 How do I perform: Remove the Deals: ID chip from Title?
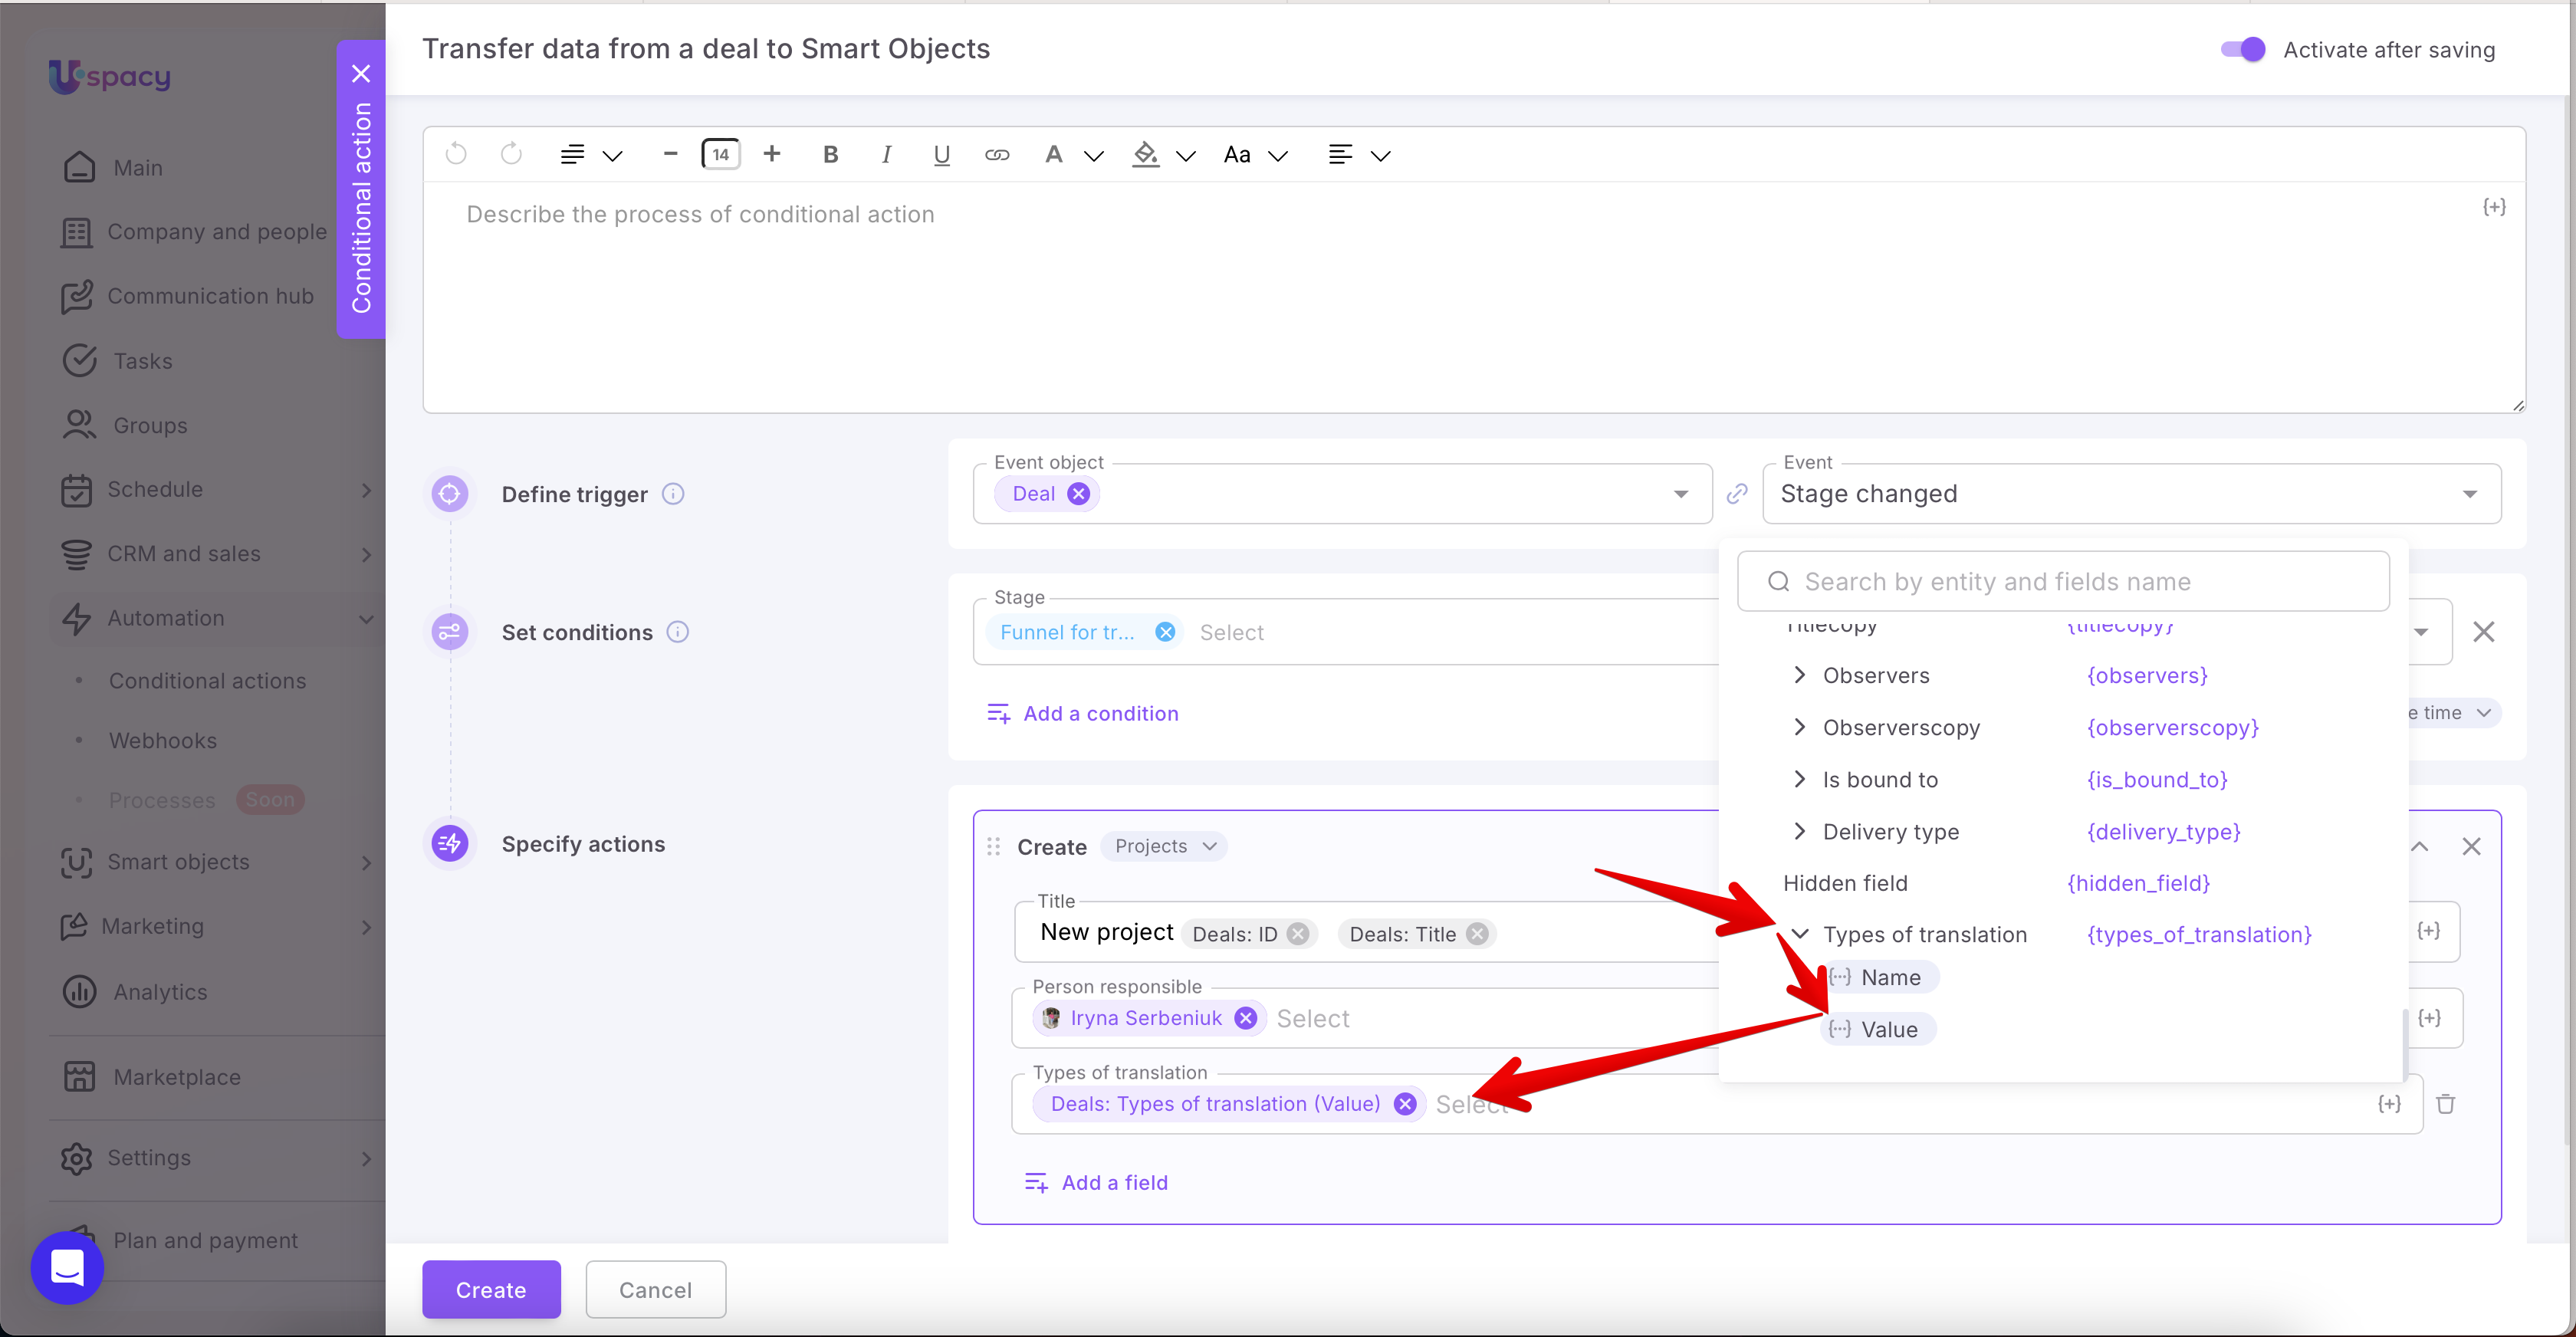pyautogui.click(x=1298, y=934)
